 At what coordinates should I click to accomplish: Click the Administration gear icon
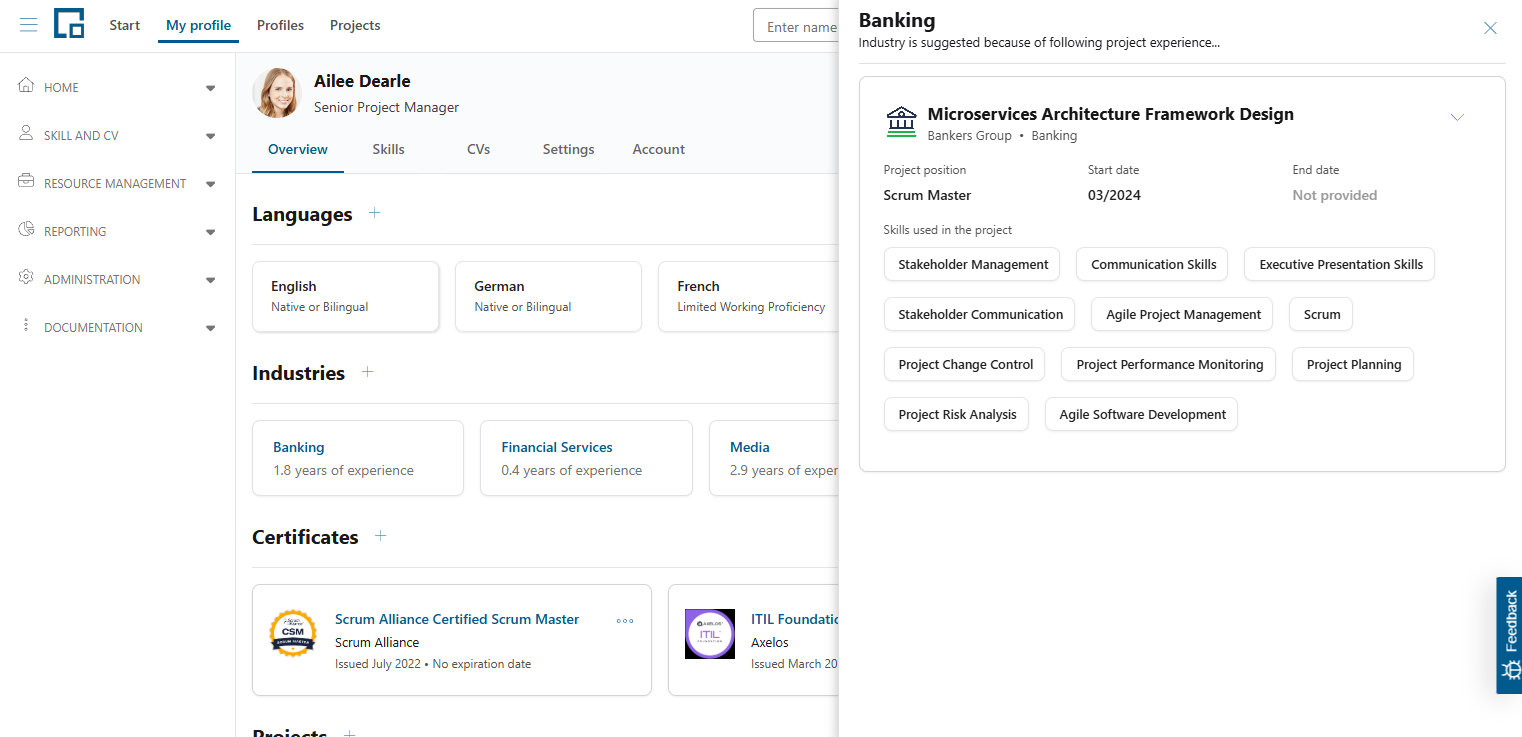(x=26, y=277)
